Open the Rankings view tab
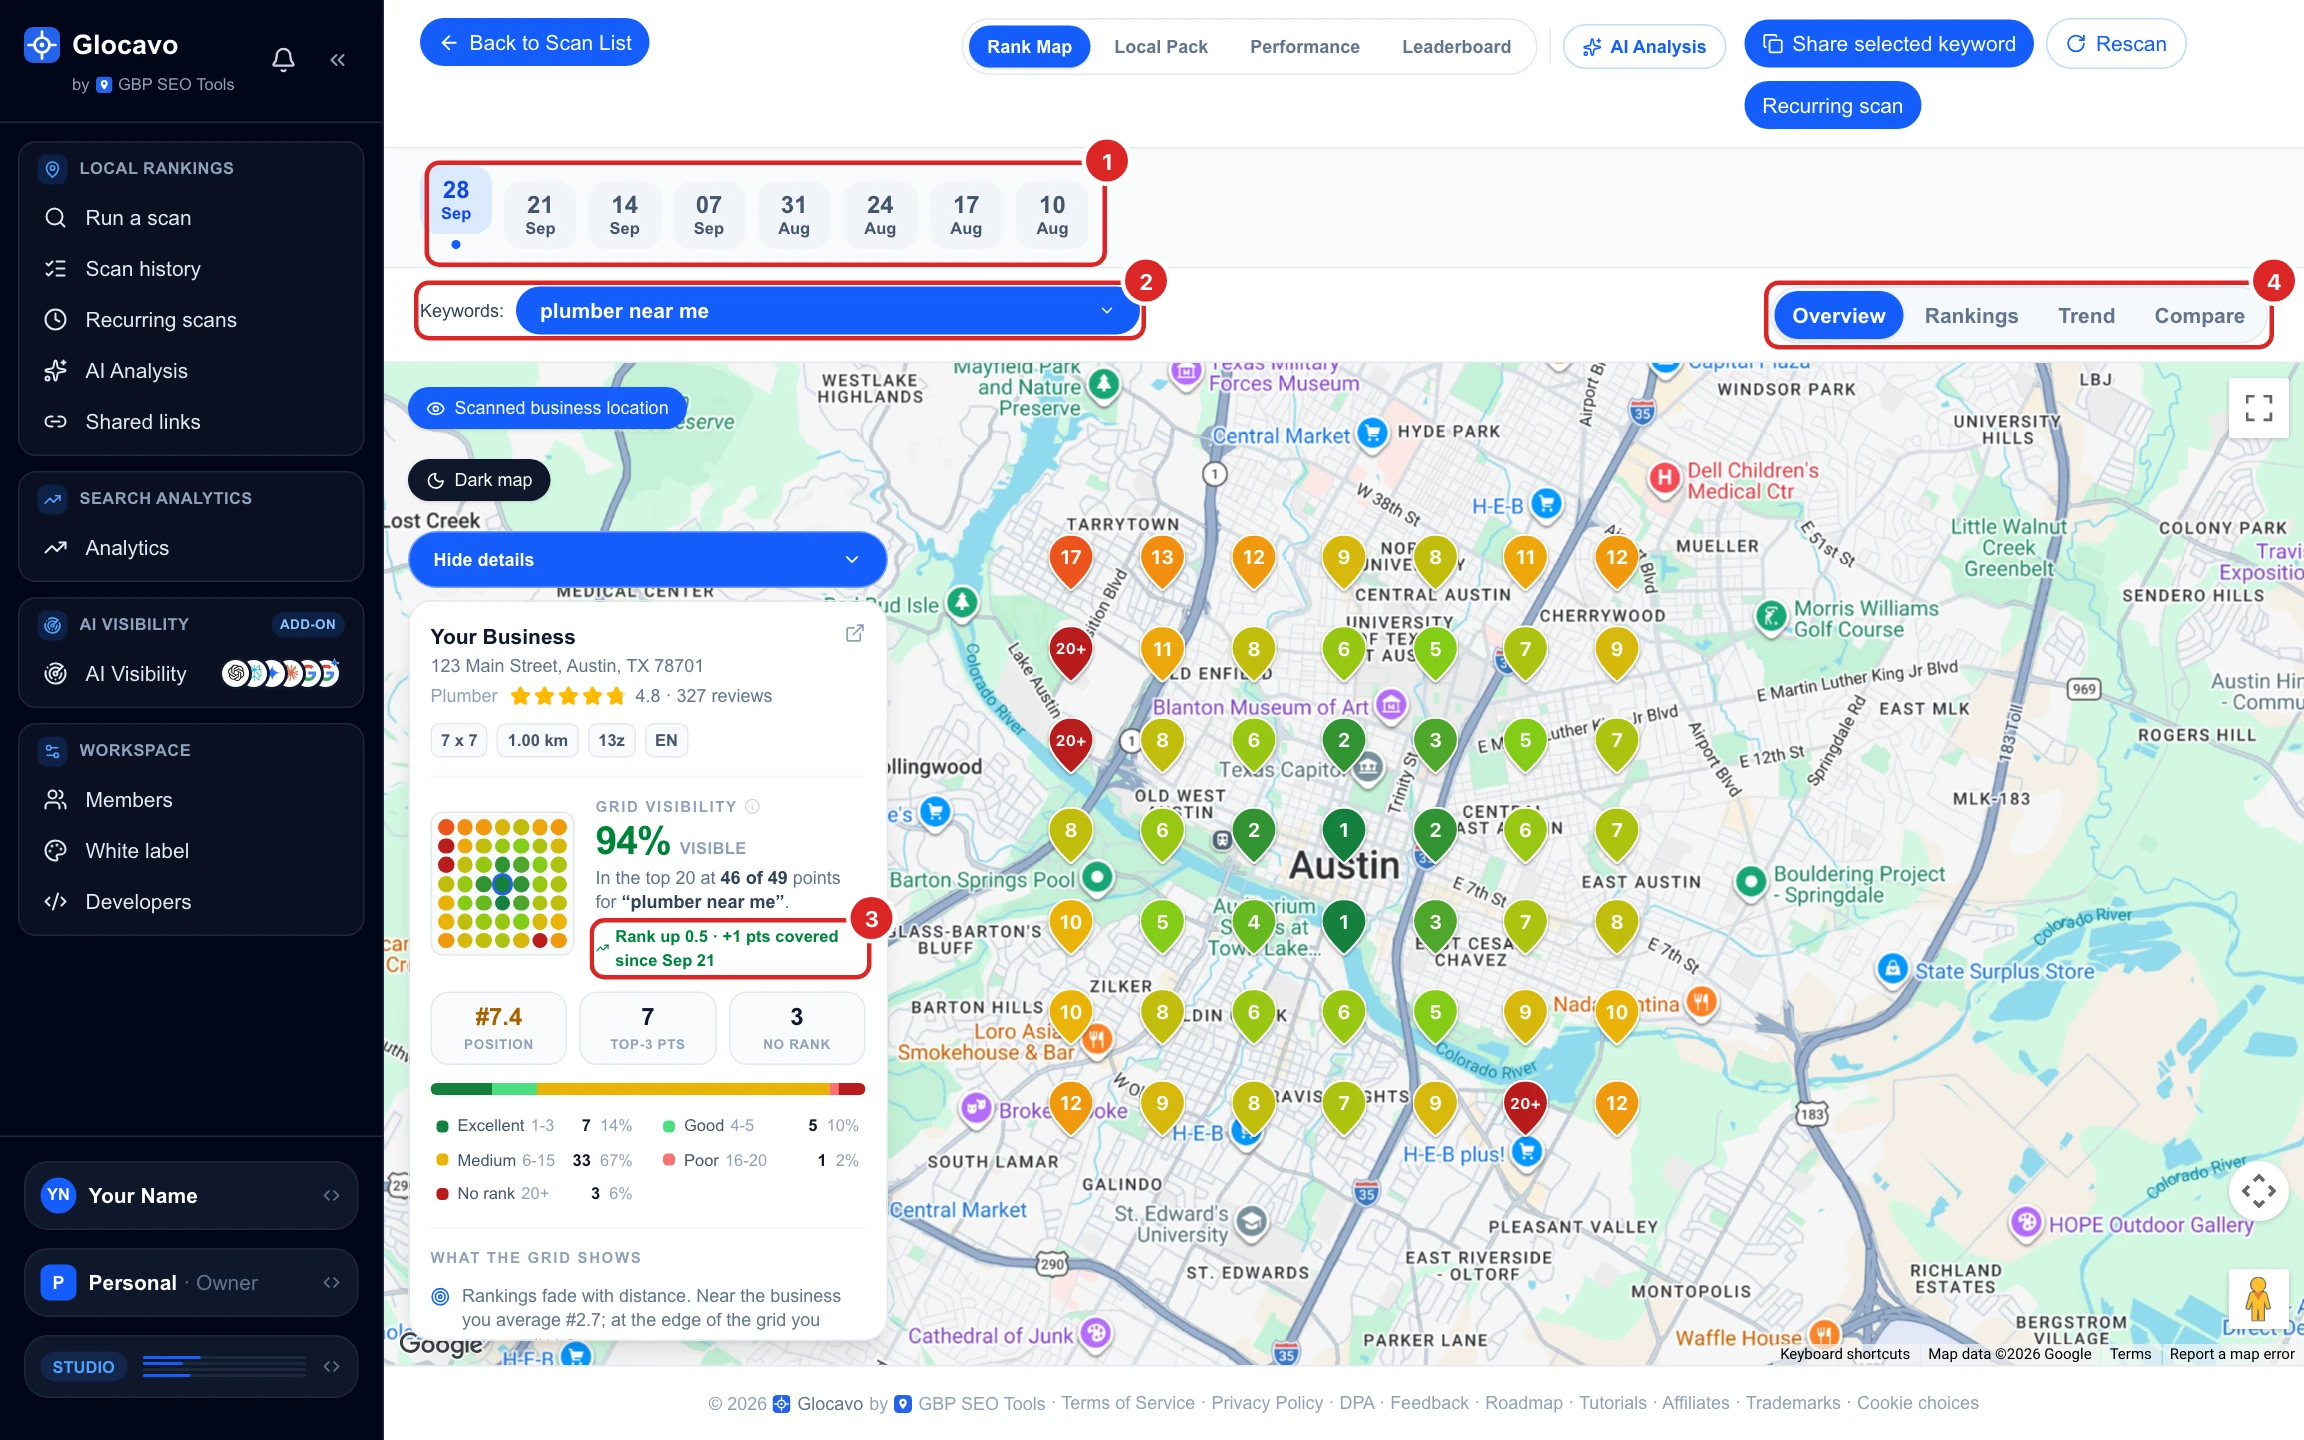The image size is (2304, 1440). 1971,316
